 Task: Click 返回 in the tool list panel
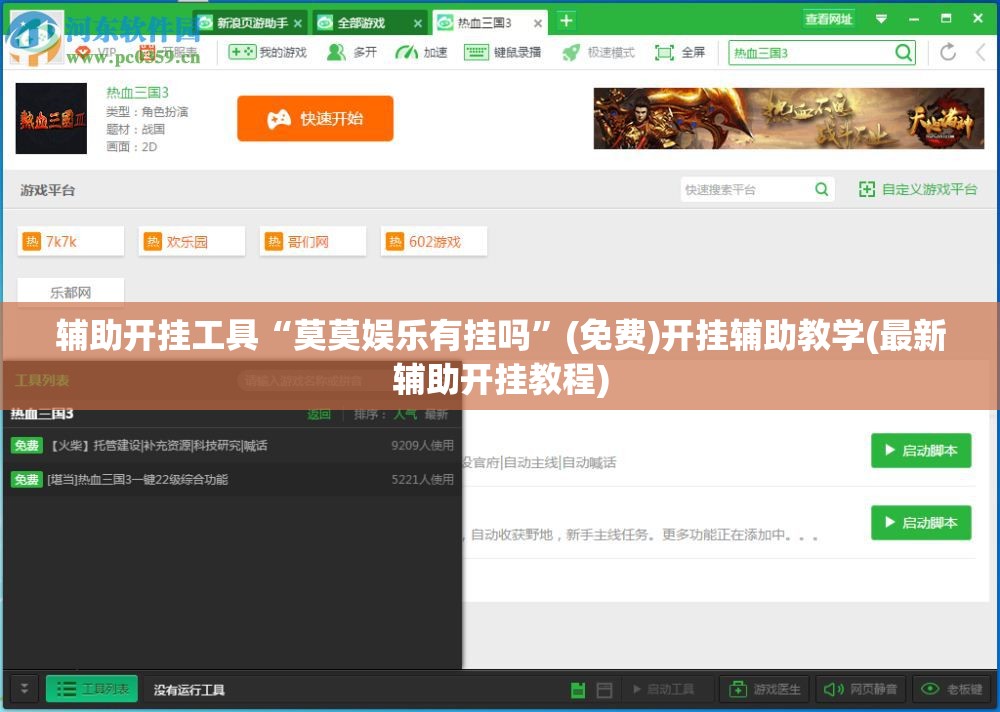pos(319,415)
